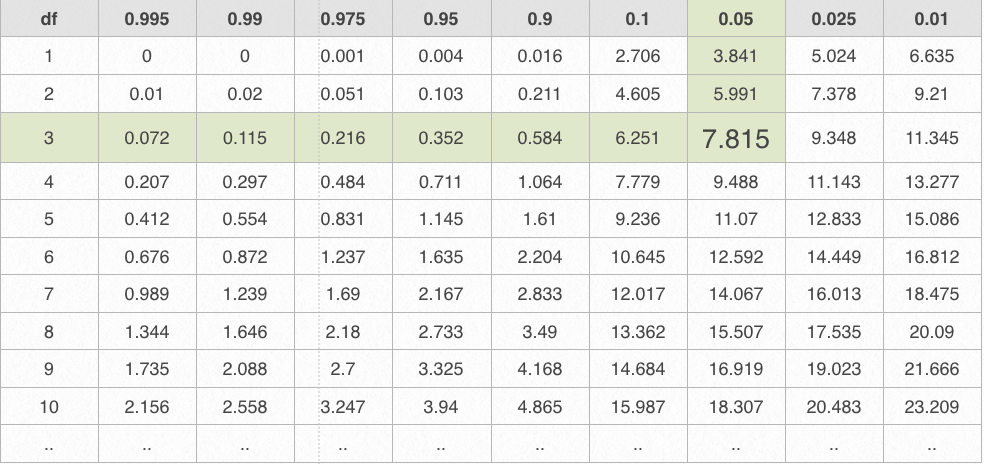This screenshot has width=984, height=464.
Task: Select row header for df 10
Action: tap(48, 407)
